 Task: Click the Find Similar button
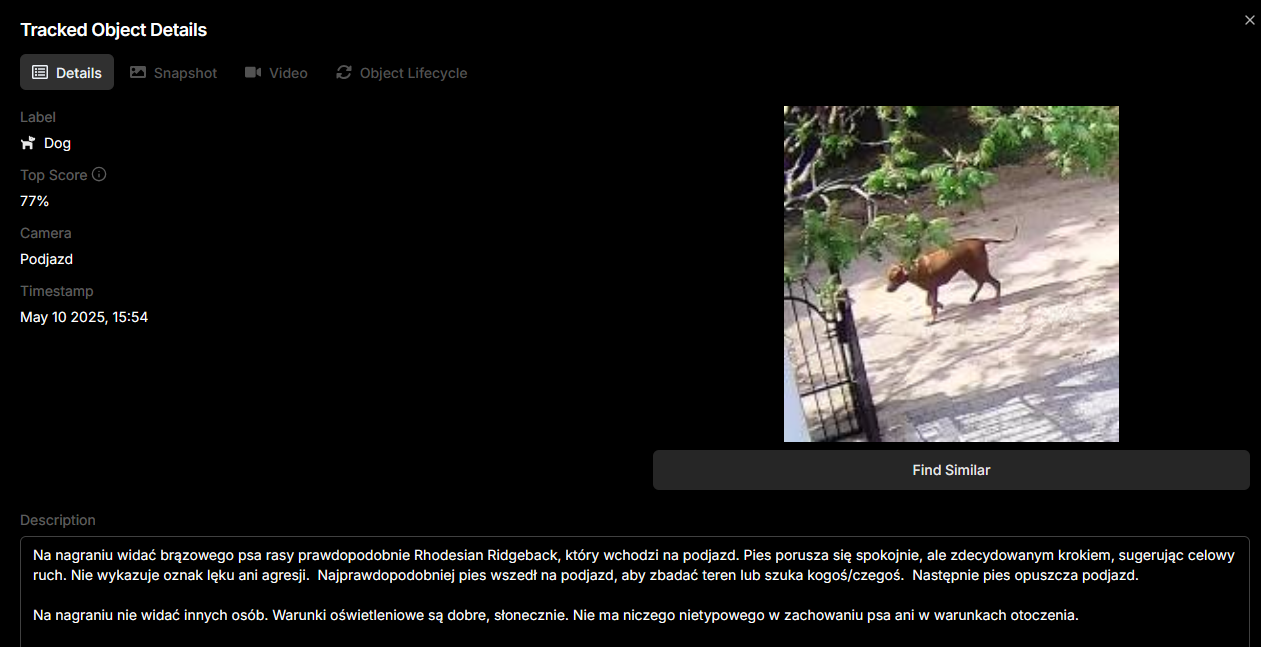[x=951, y=470]
